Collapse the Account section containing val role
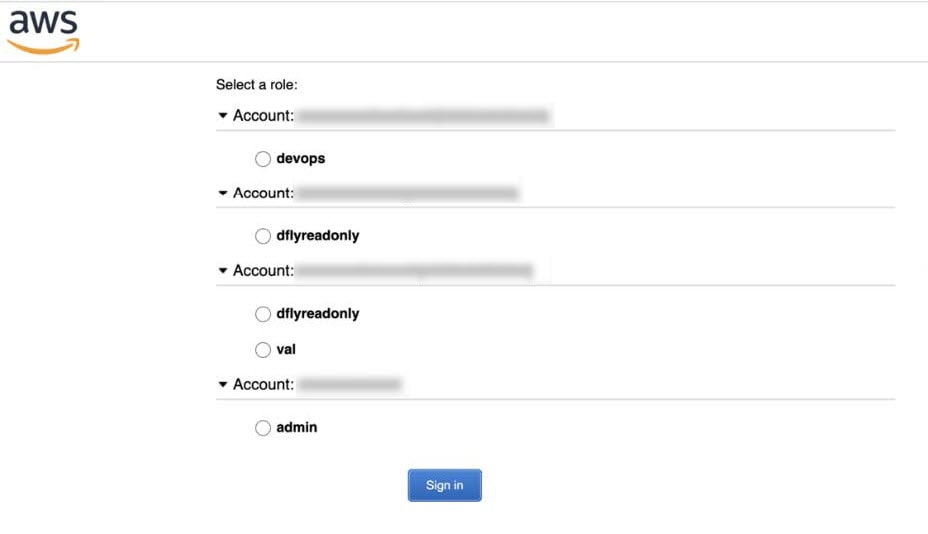The height and width of the screenshot is (534, 928). 223,271
